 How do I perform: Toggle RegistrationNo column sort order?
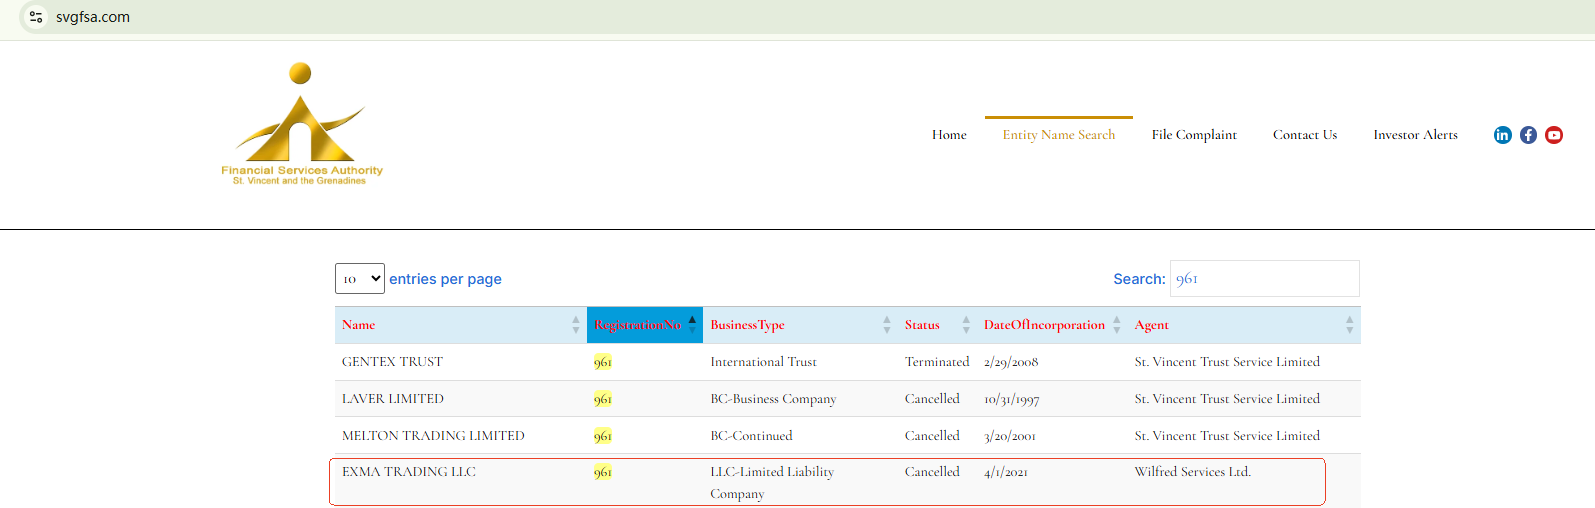(691, 325)
